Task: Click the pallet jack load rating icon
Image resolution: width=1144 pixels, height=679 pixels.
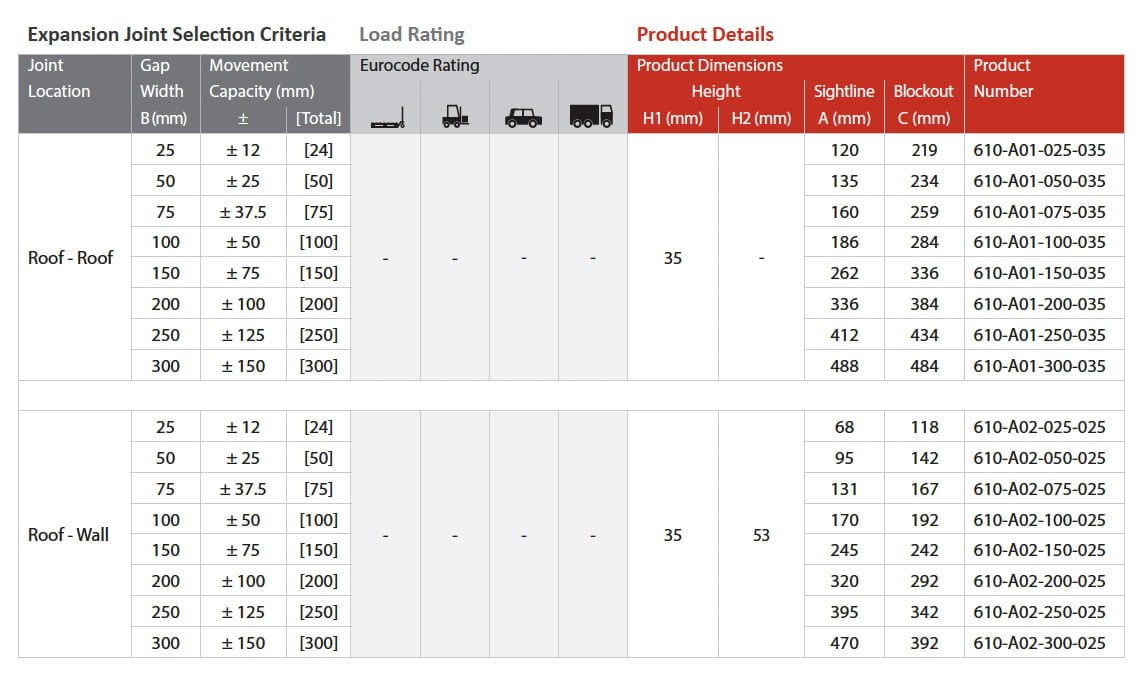Action: (x=387, y=117)
